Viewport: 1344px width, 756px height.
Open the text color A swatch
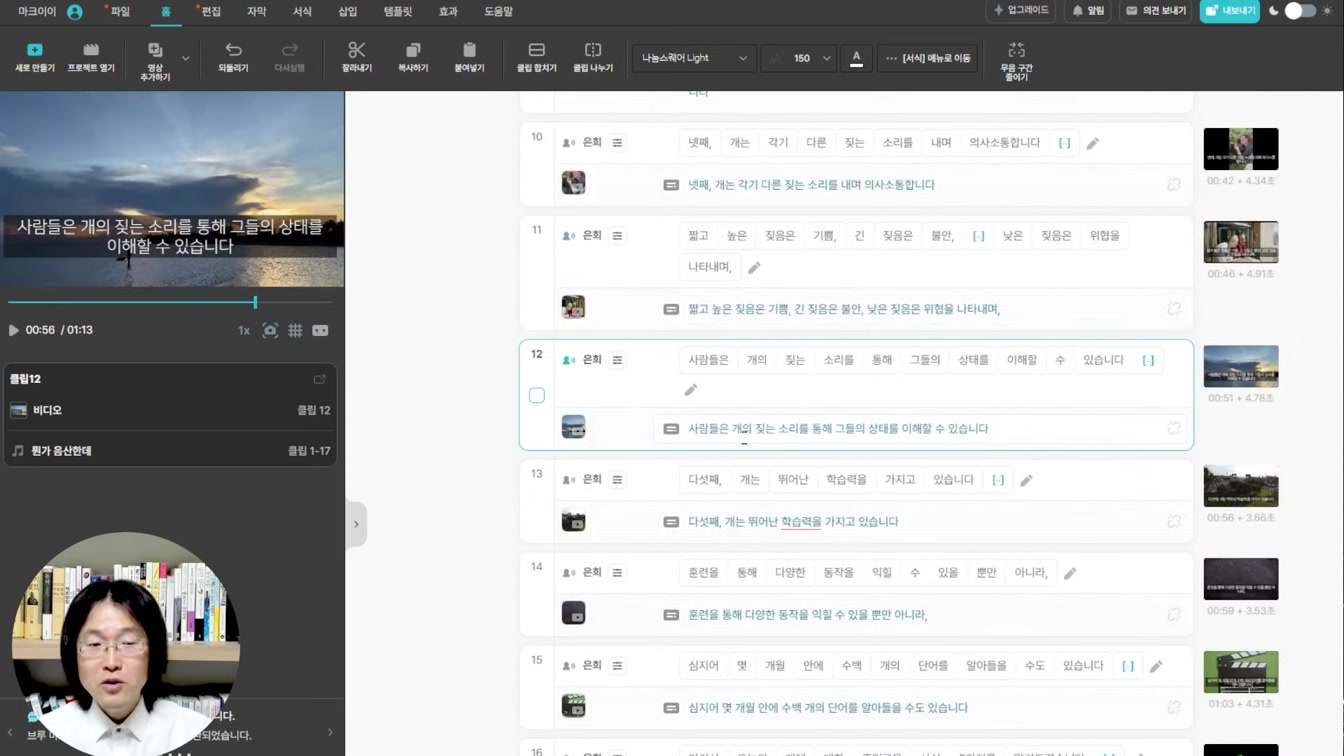(856, 58)
